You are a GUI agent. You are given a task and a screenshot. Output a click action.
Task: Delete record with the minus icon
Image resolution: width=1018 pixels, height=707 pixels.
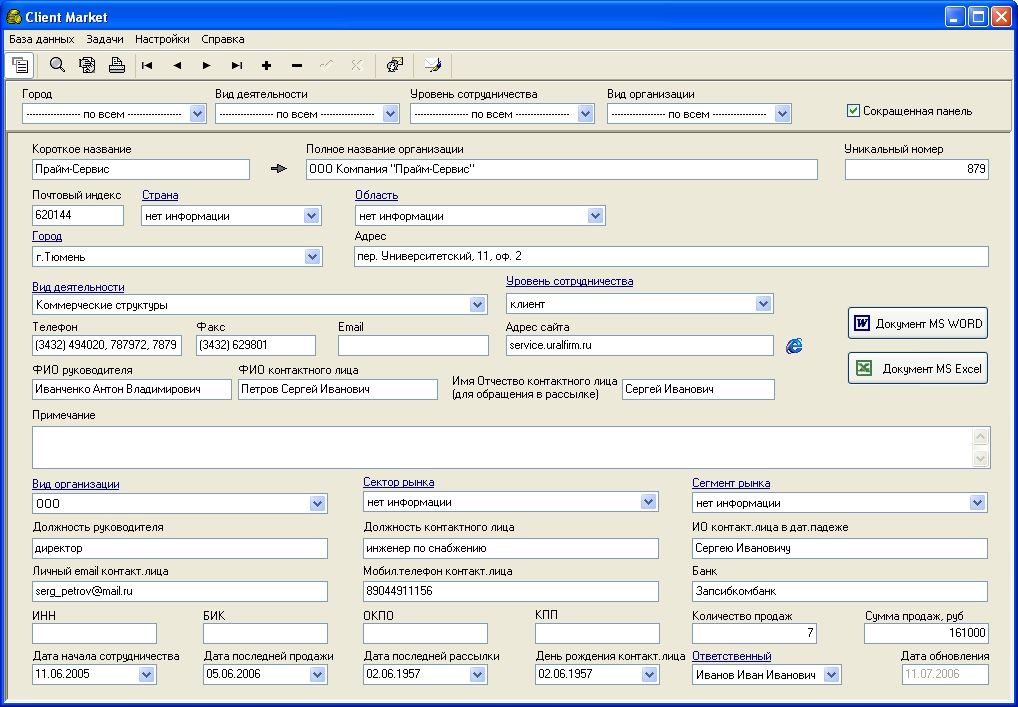[297, 65]
